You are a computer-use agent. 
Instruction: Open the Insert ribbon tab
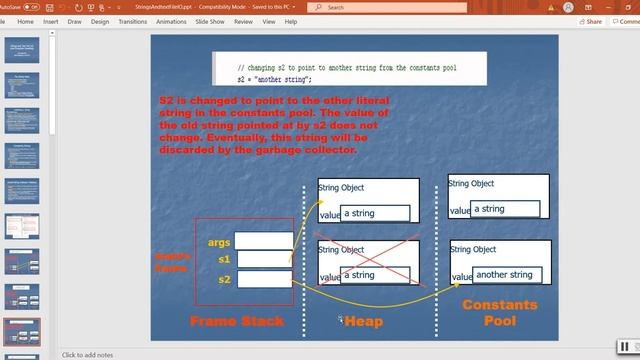(51, 22)
